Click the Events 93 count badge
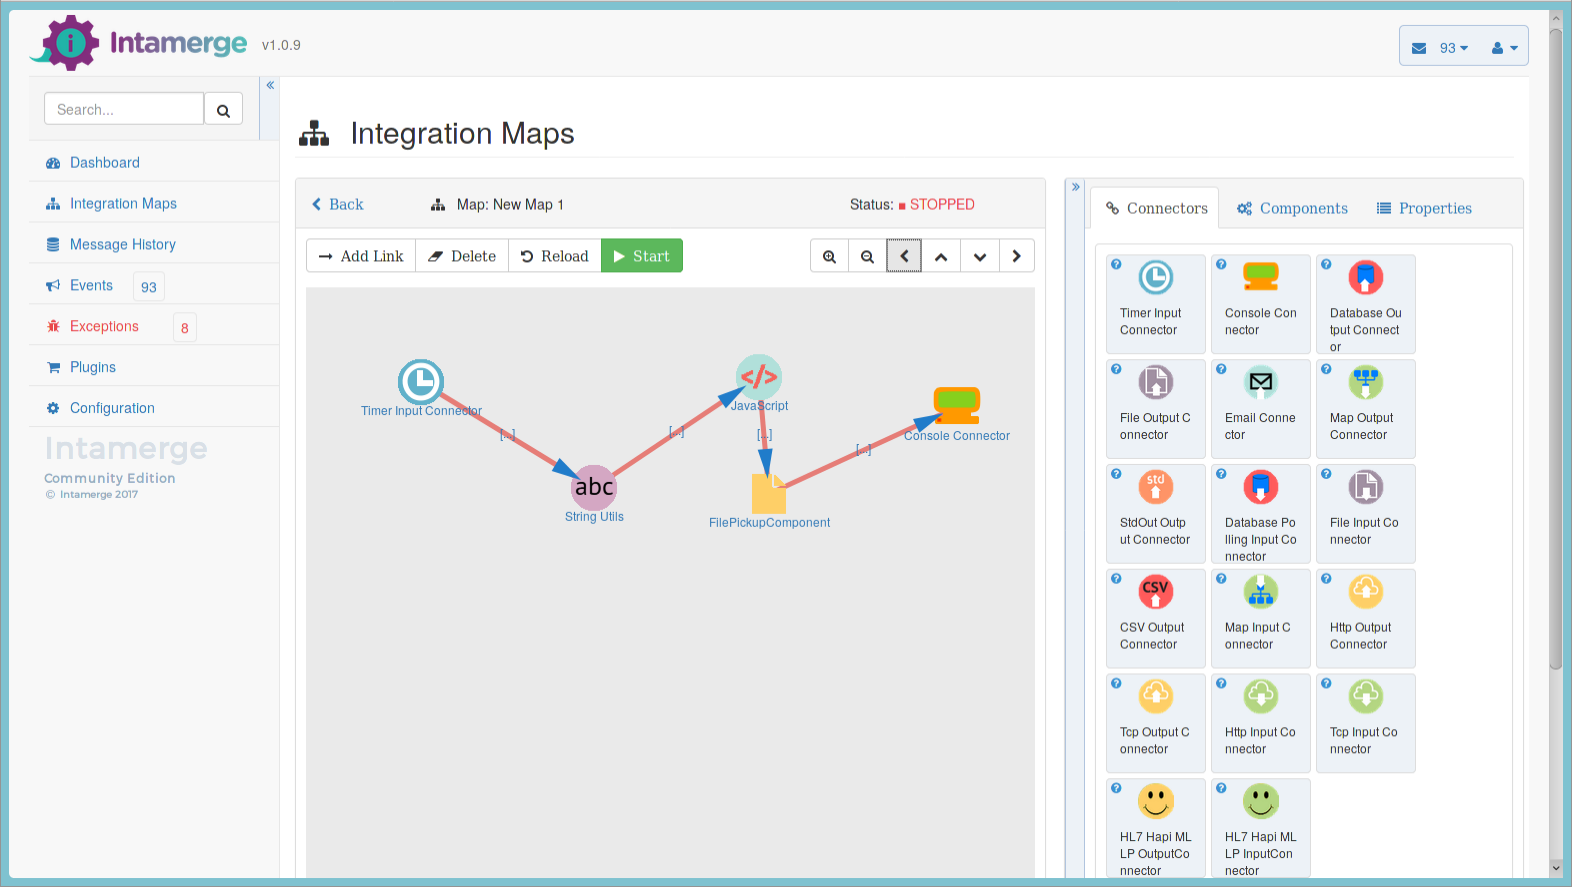Image resolution: width=1572 pixels, height=887 pixels. click(x=149, y=287)
